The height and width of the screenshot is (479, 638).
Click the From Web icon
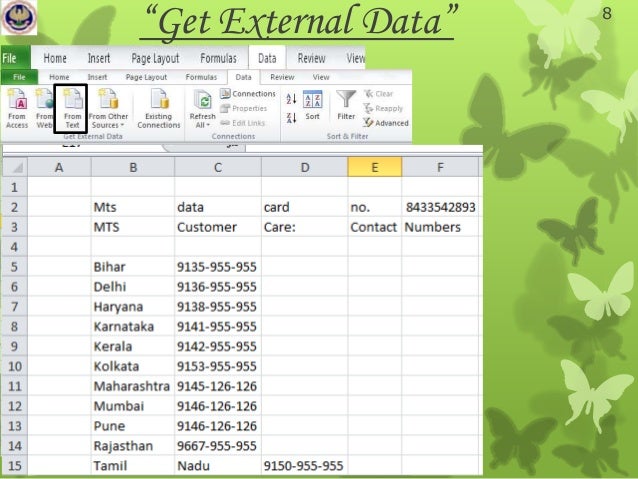click(44, 109)
